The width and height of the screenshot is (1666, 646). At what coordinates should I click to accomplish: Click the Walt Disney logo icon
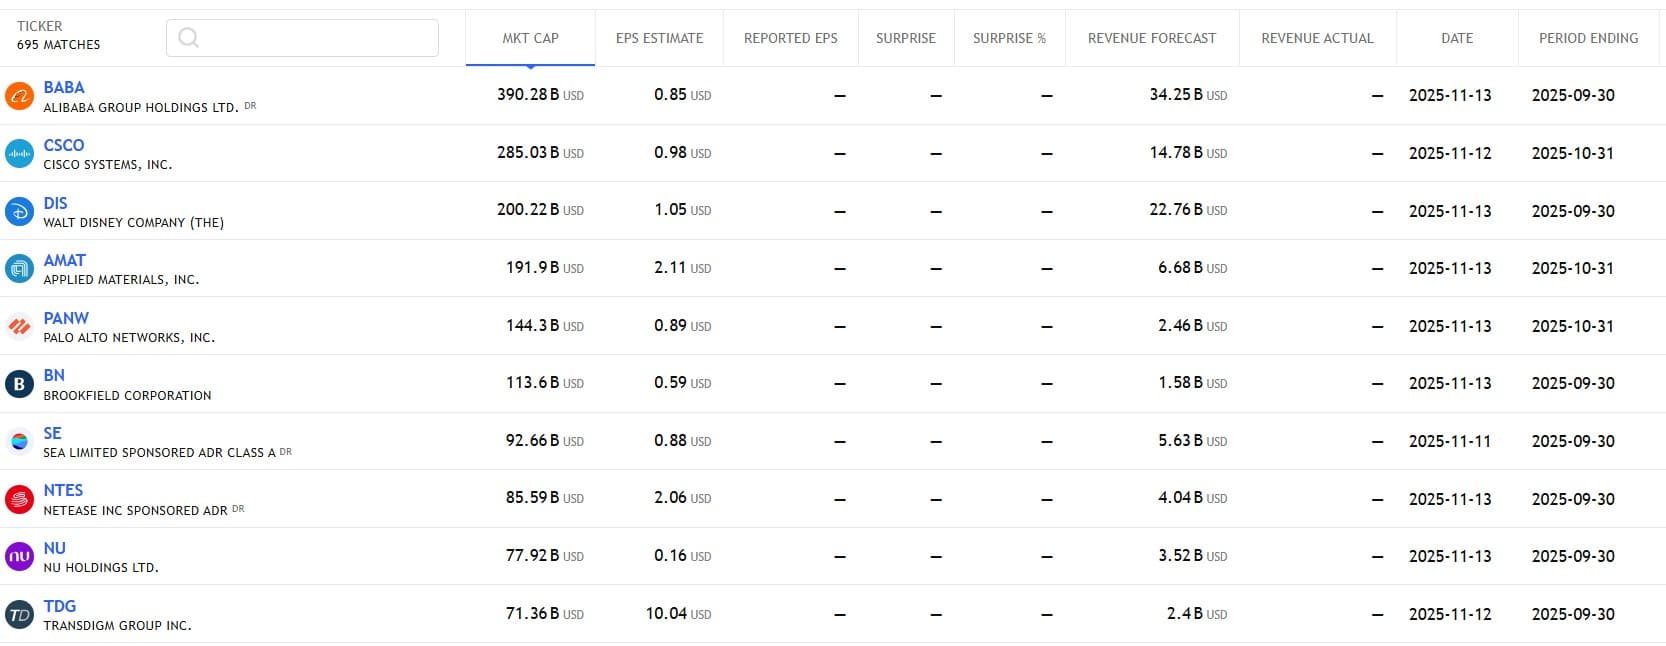pos(19,211)
